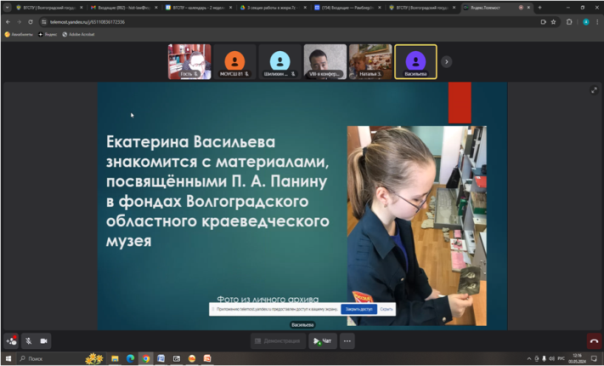Image resolution: width=604 pixels, height=366 pixels.
Task: Open File Explorer from the taskbar
Action: tap(115, 359)
